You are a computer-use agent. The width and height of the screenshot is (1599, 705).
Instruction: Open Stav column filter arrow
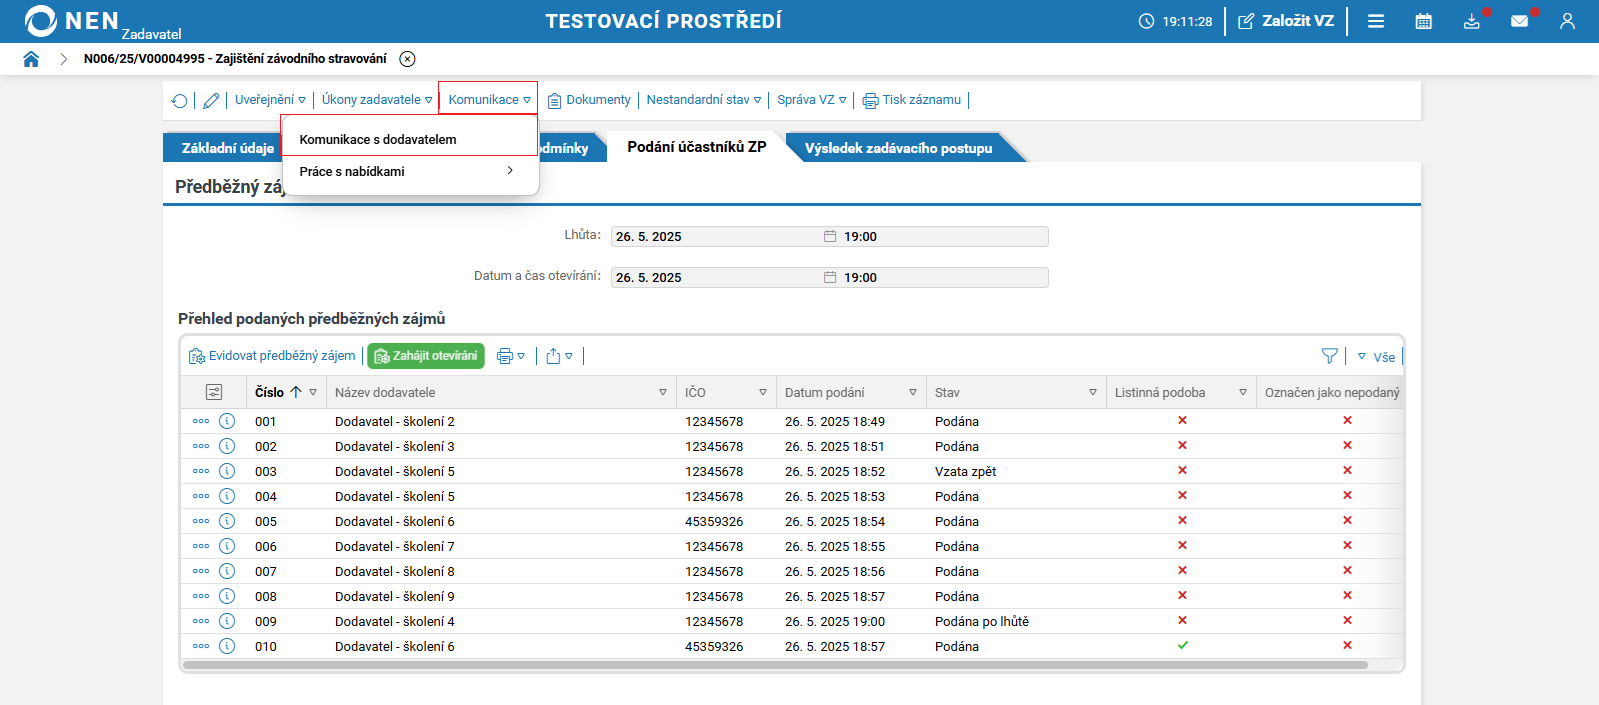click(x=1093, y=392)
